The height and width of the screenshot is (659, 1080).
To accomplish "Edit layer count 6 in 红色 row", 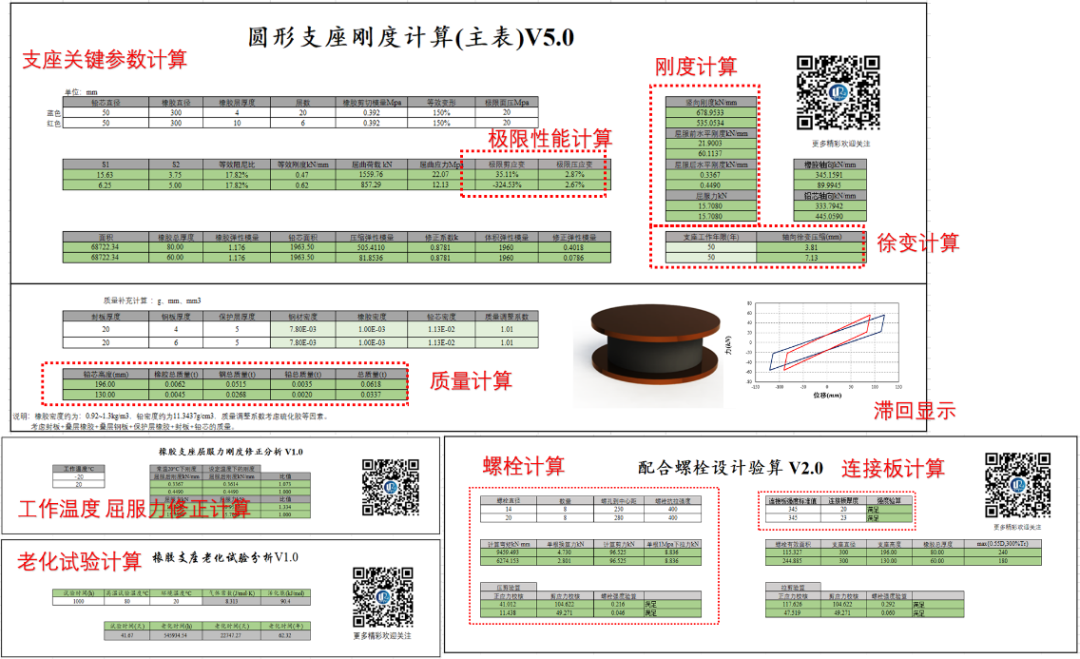I will coord(303,123).
